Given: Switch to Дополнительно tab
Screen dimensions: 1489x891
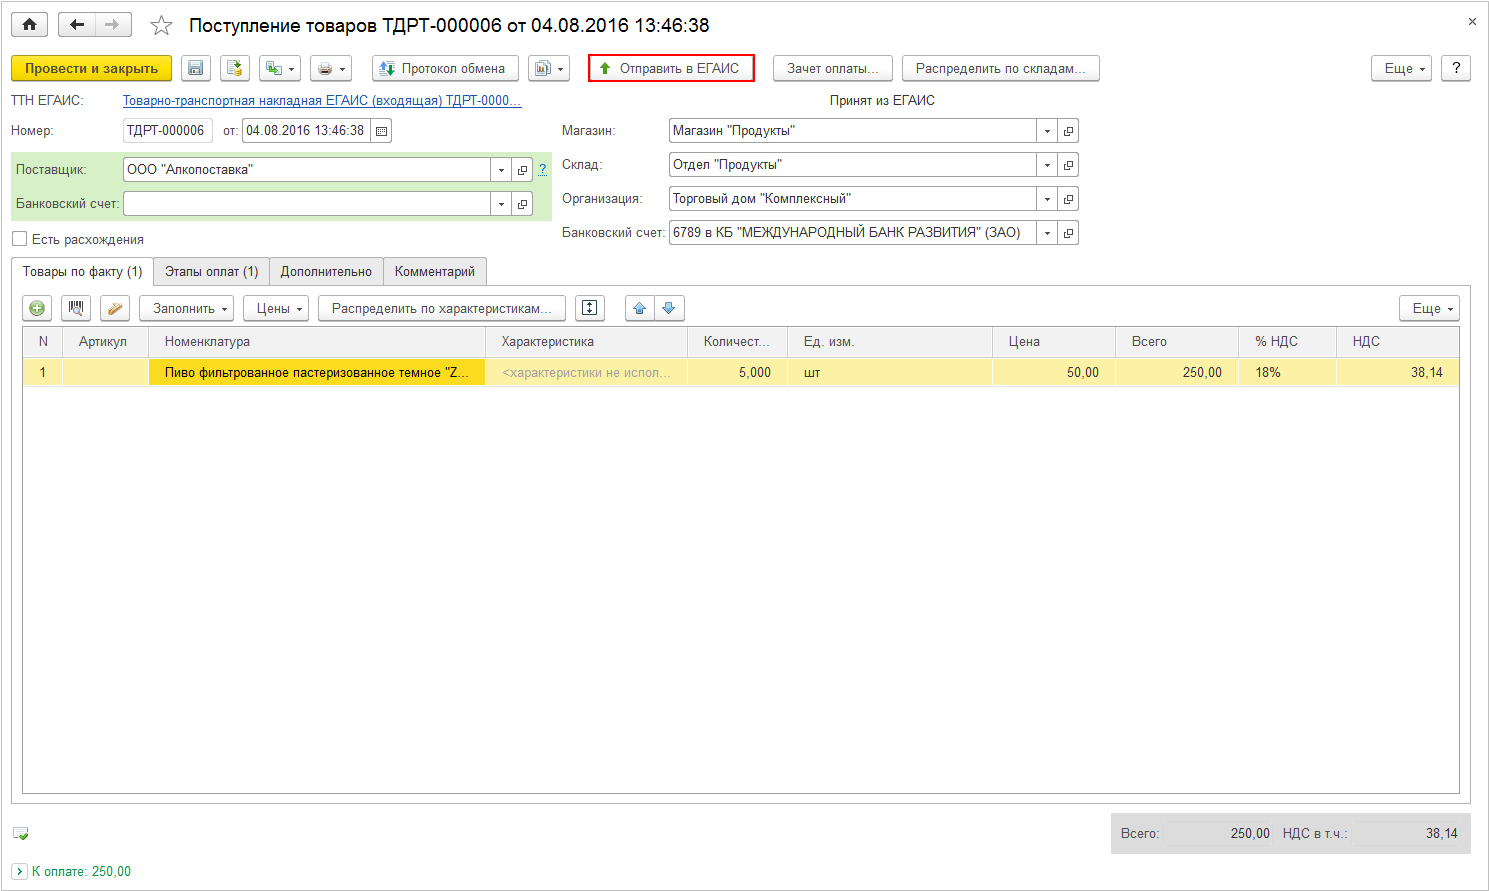Looking at the screenshot, I should pyautogui.click(x=326, y=272).
